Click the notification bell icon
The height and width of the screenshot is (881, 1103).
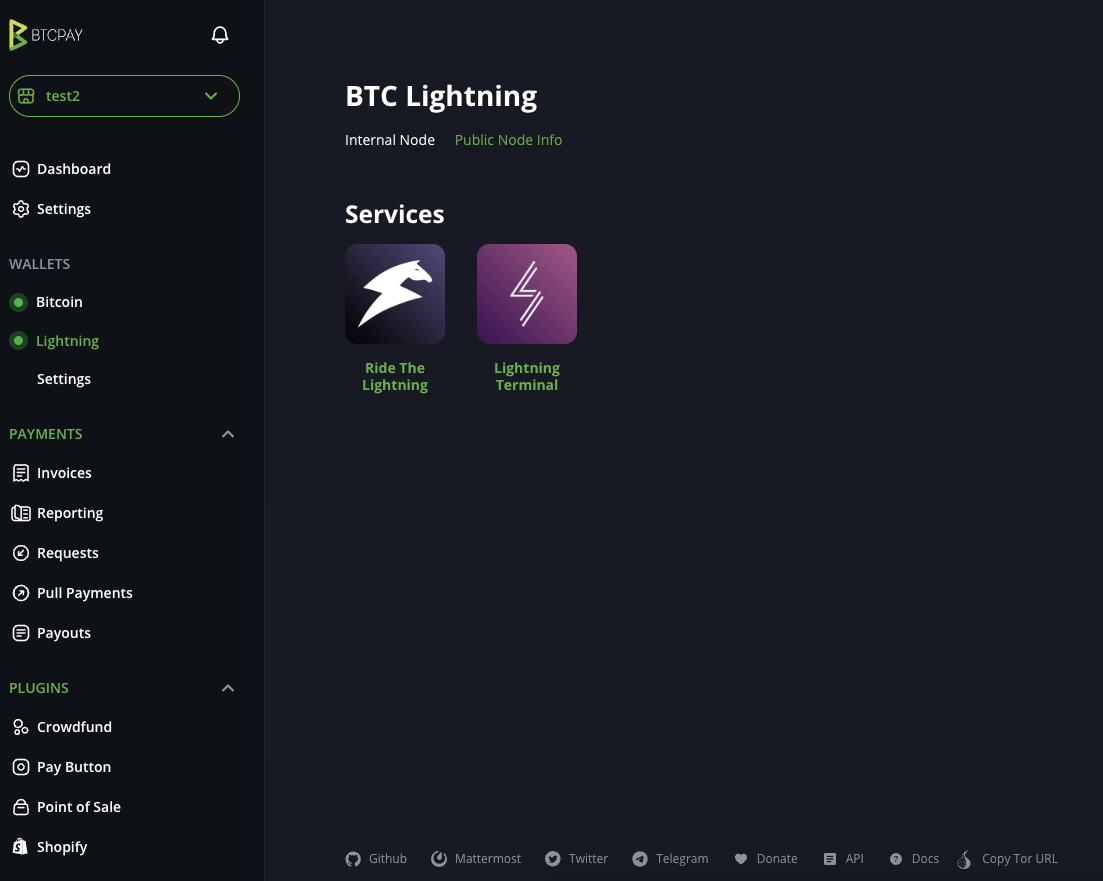220,34
